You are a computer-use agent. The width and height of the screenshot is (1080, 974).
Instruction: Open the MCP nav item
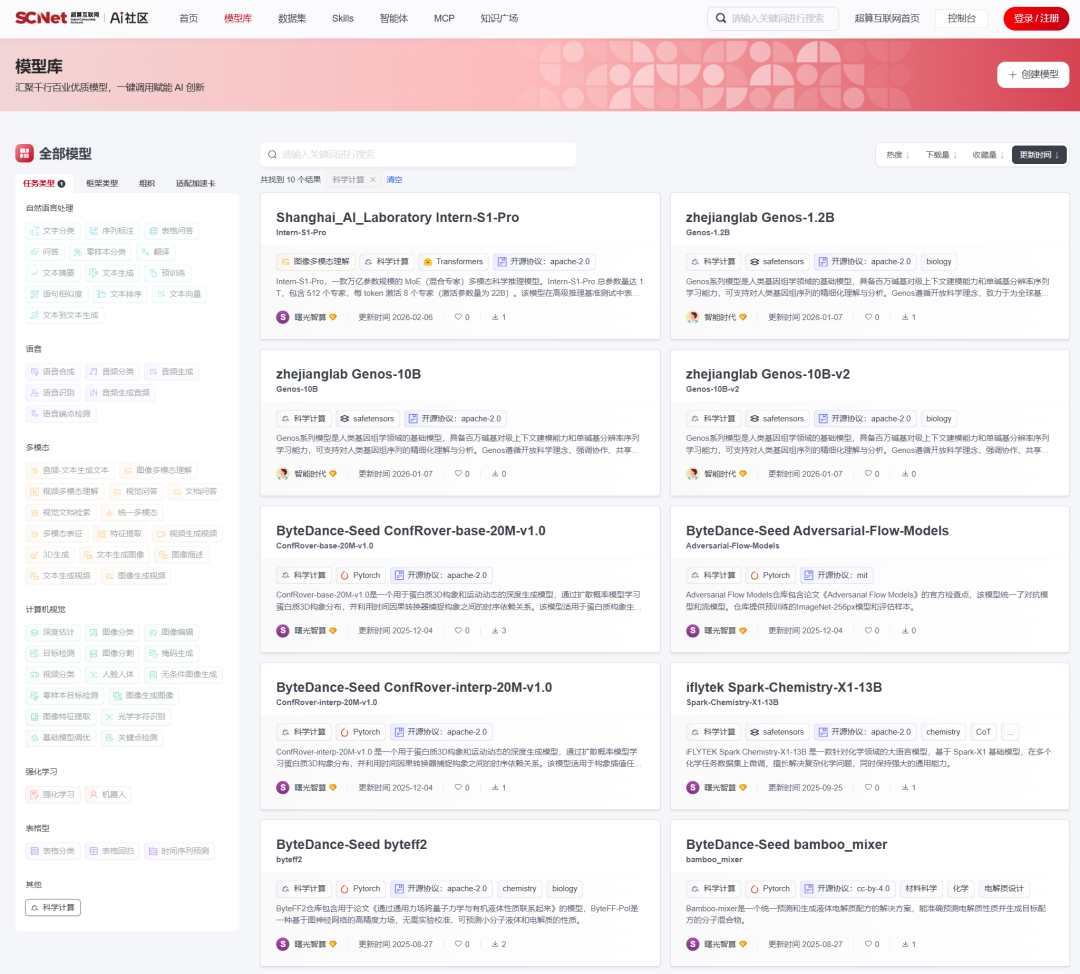click(444, 19)
